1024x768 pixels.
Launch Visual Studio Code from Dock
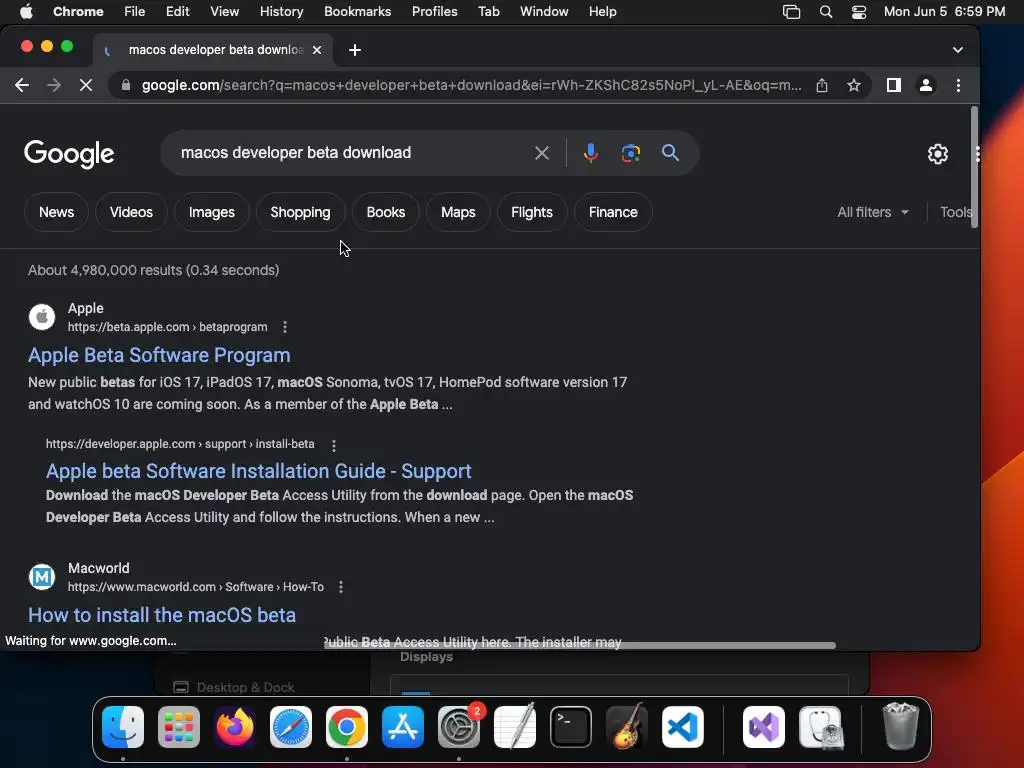coord(682,727)
